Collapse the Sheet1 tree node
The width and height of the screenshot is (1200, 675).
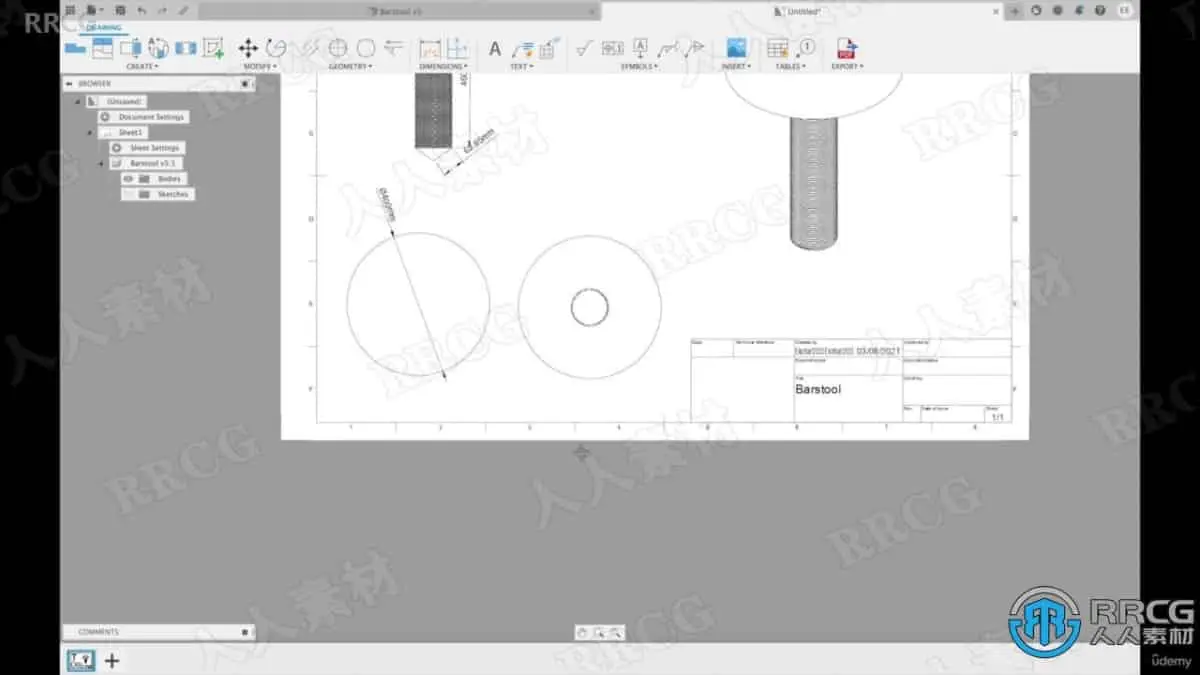(x=89, y=132)
